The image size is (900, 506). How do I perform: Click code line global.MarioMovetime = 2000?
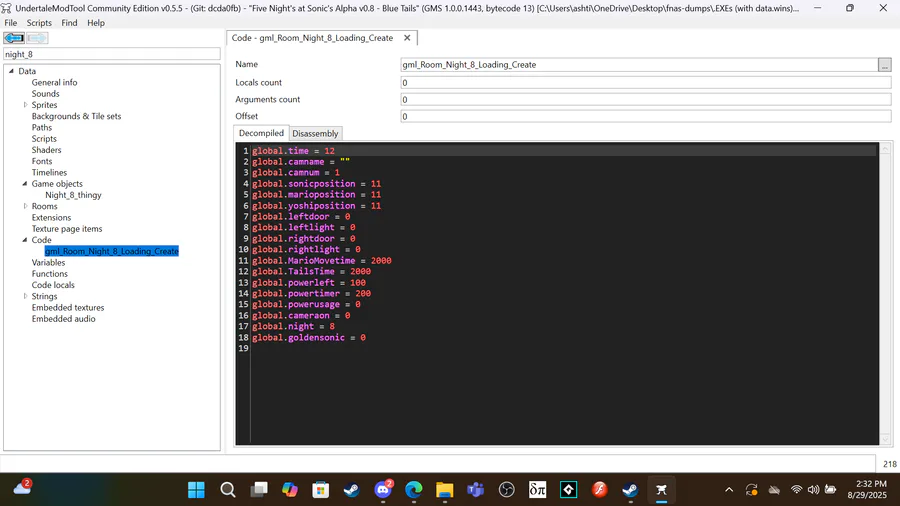coord(321,260)
